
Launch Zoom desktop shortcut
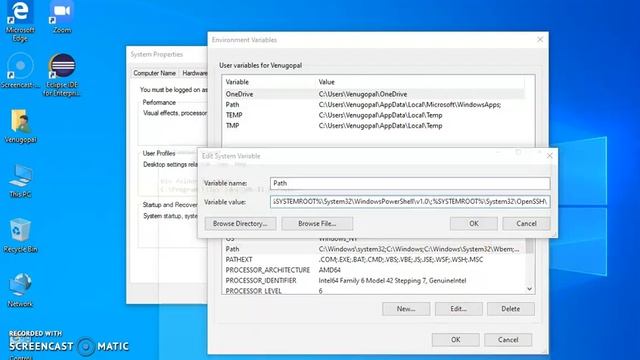coord(62,17)
